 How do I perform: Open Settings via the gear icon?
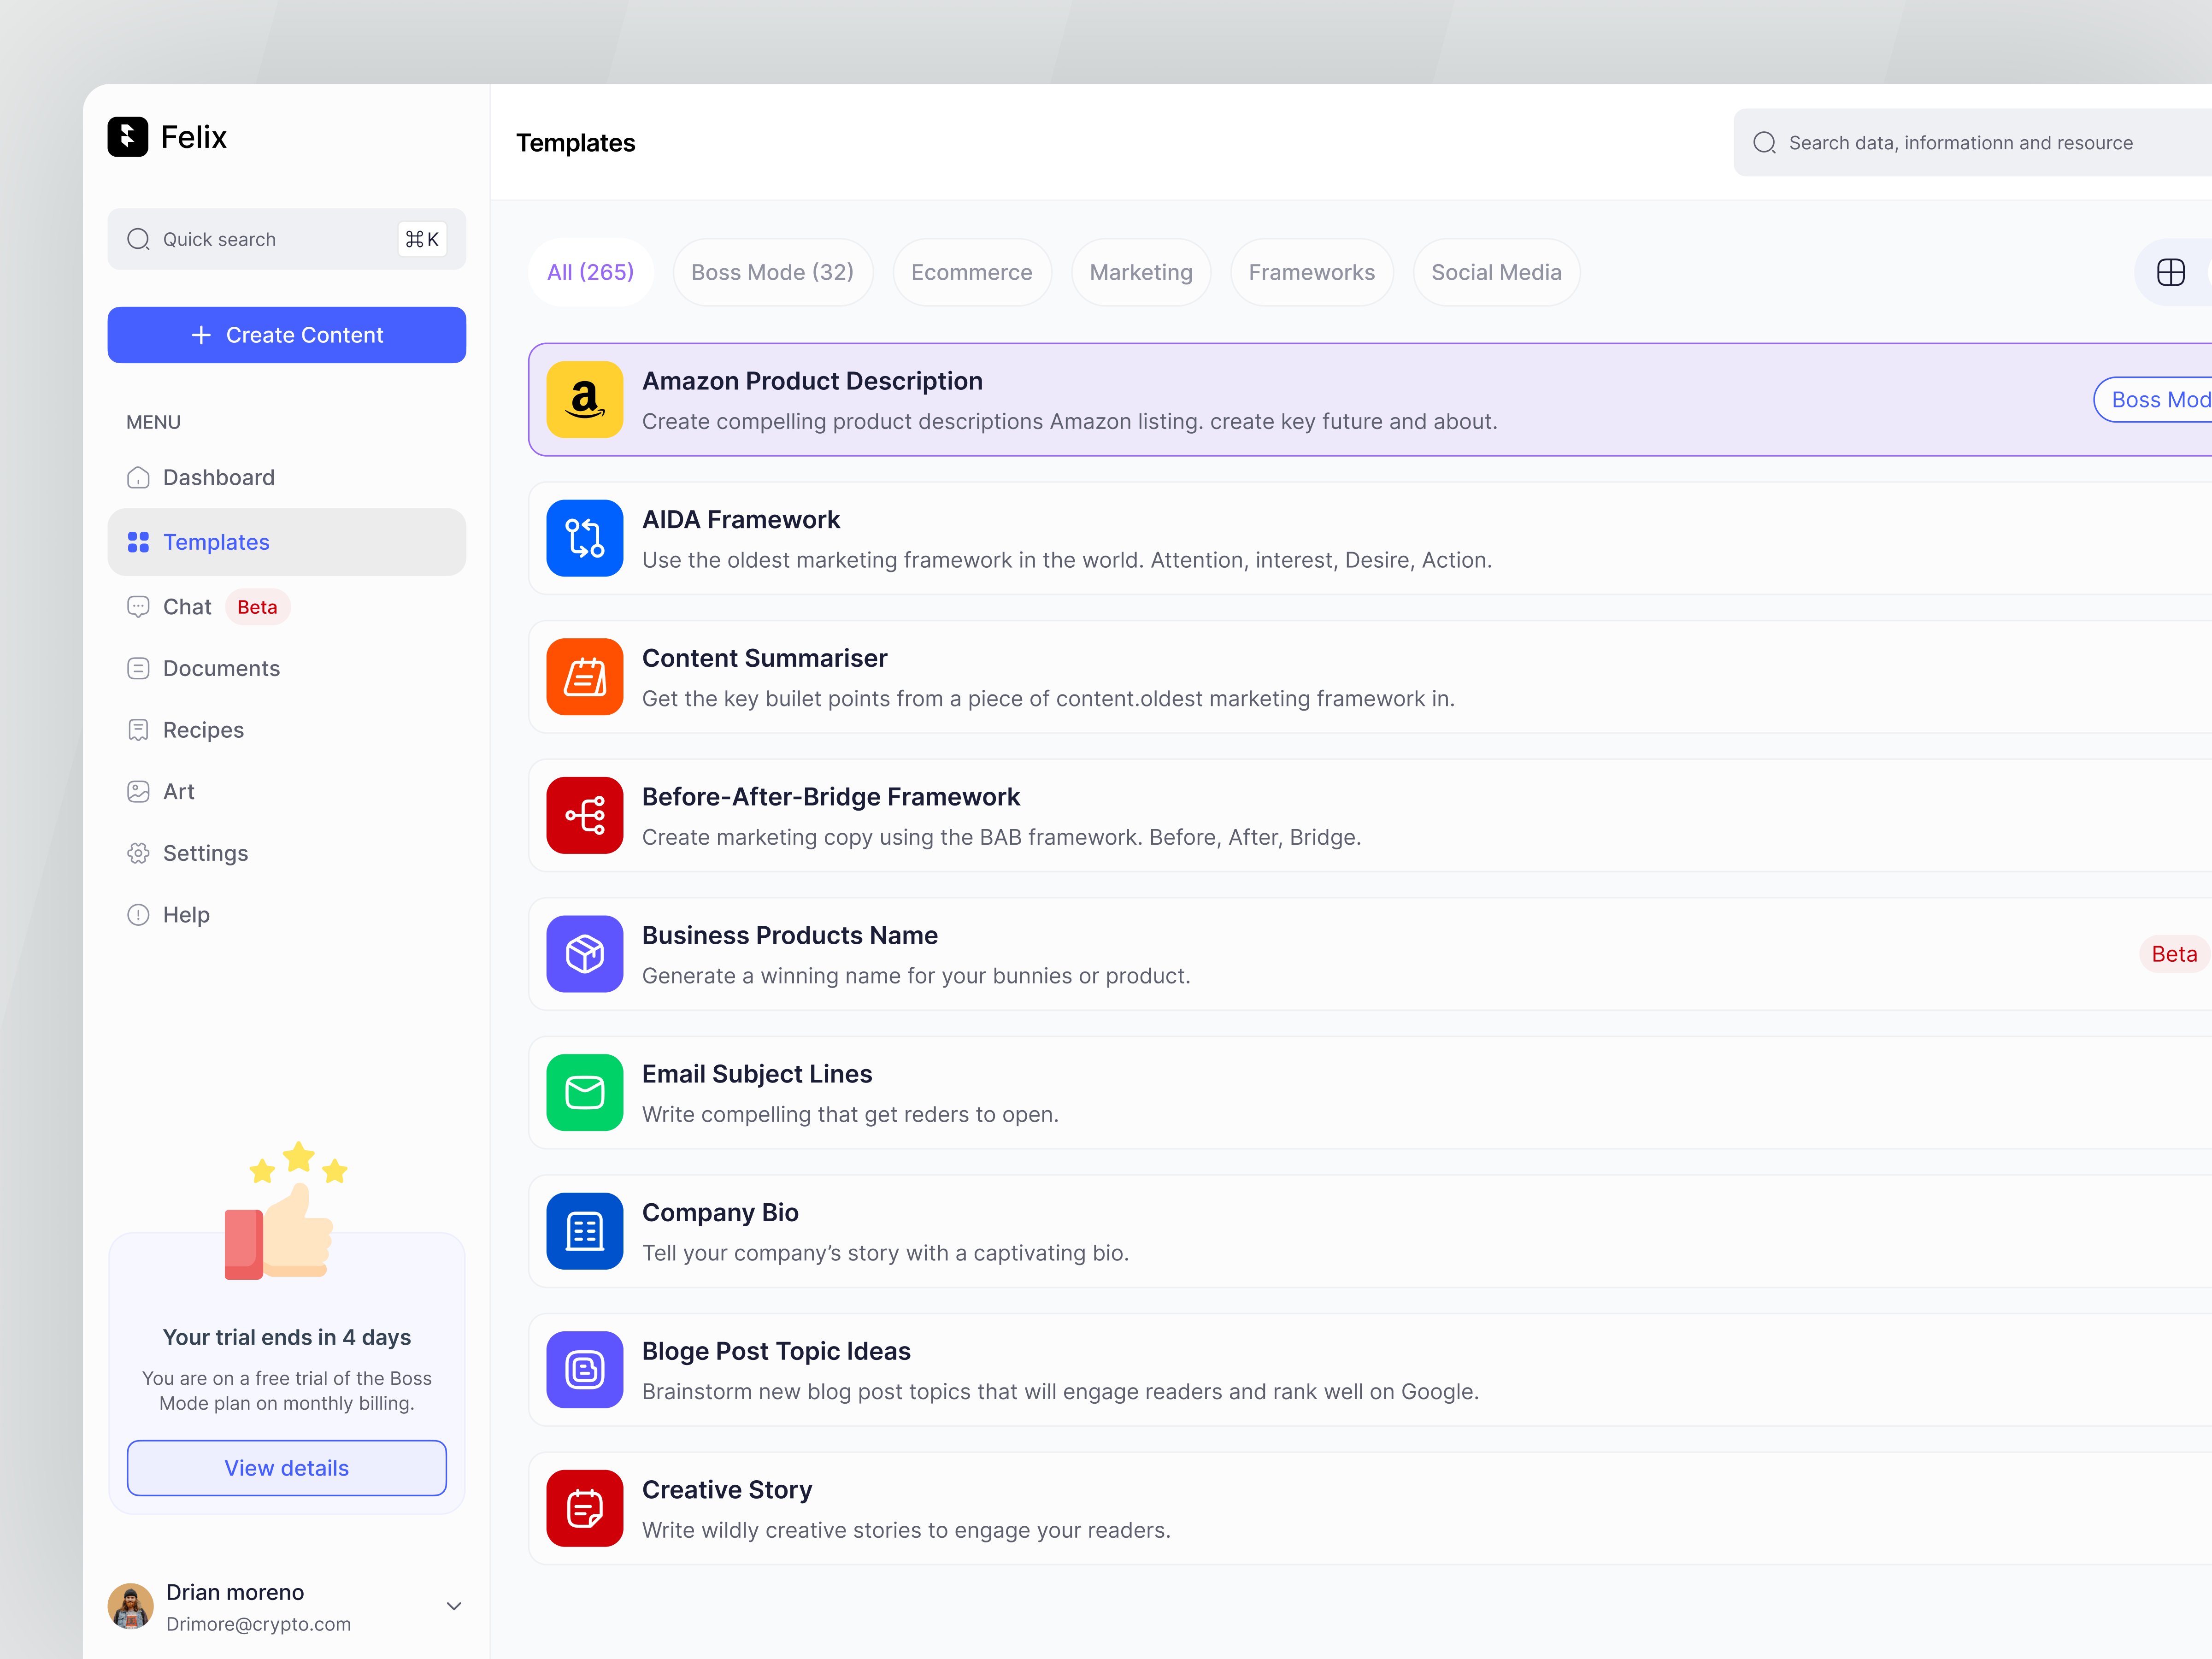tap(138, 853)
